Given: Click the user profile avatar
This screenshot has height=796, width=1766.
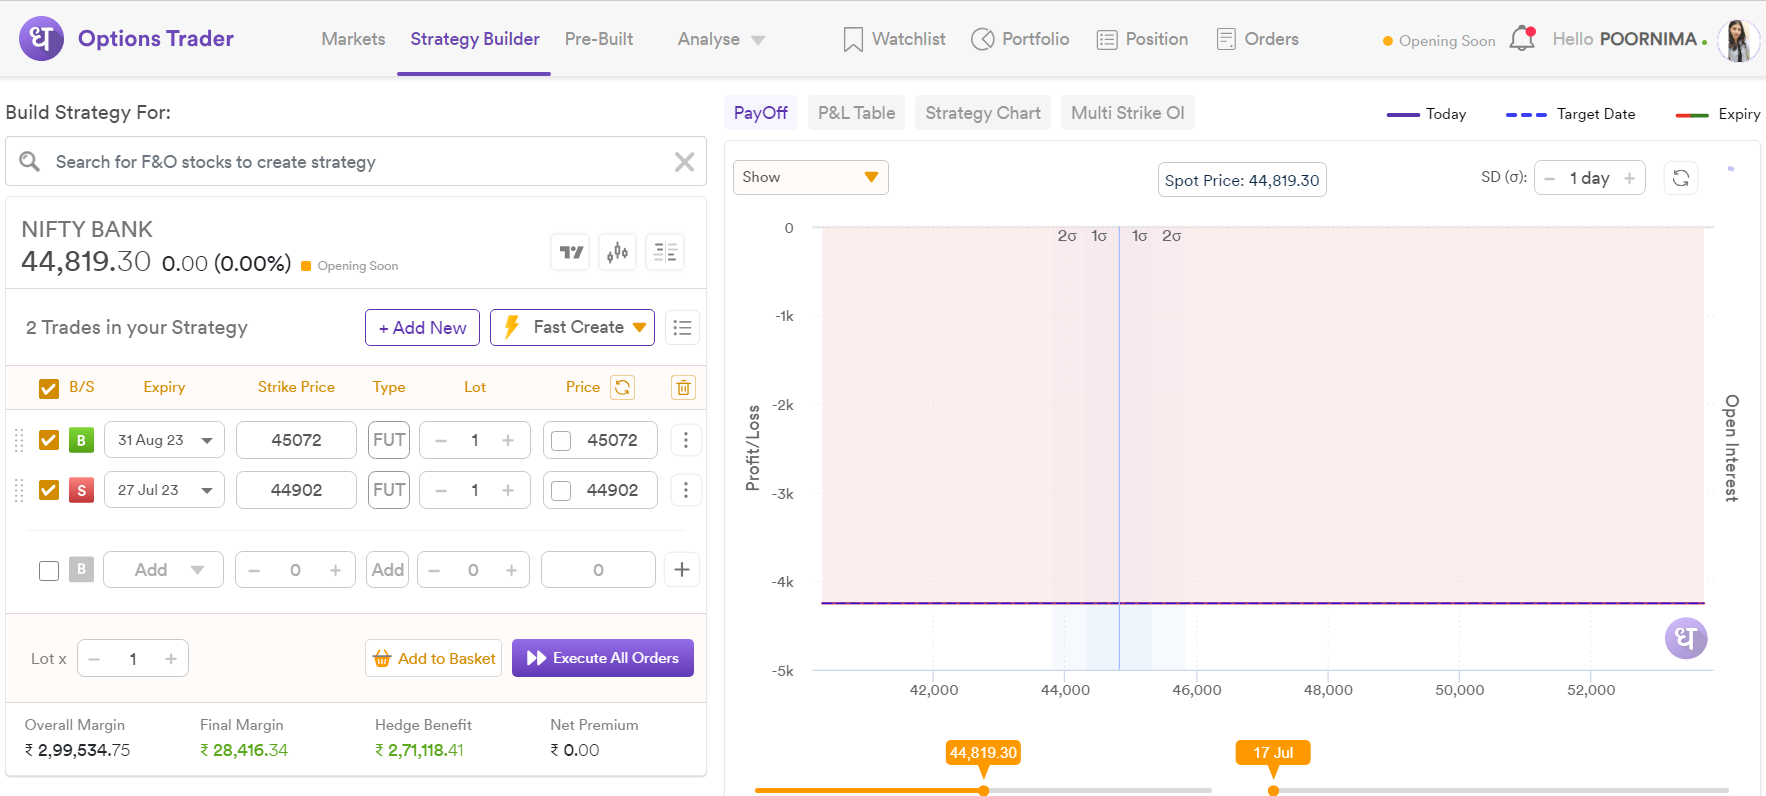Looking at the screenshot, I should pyautogui.click(x=1738, y=40).
